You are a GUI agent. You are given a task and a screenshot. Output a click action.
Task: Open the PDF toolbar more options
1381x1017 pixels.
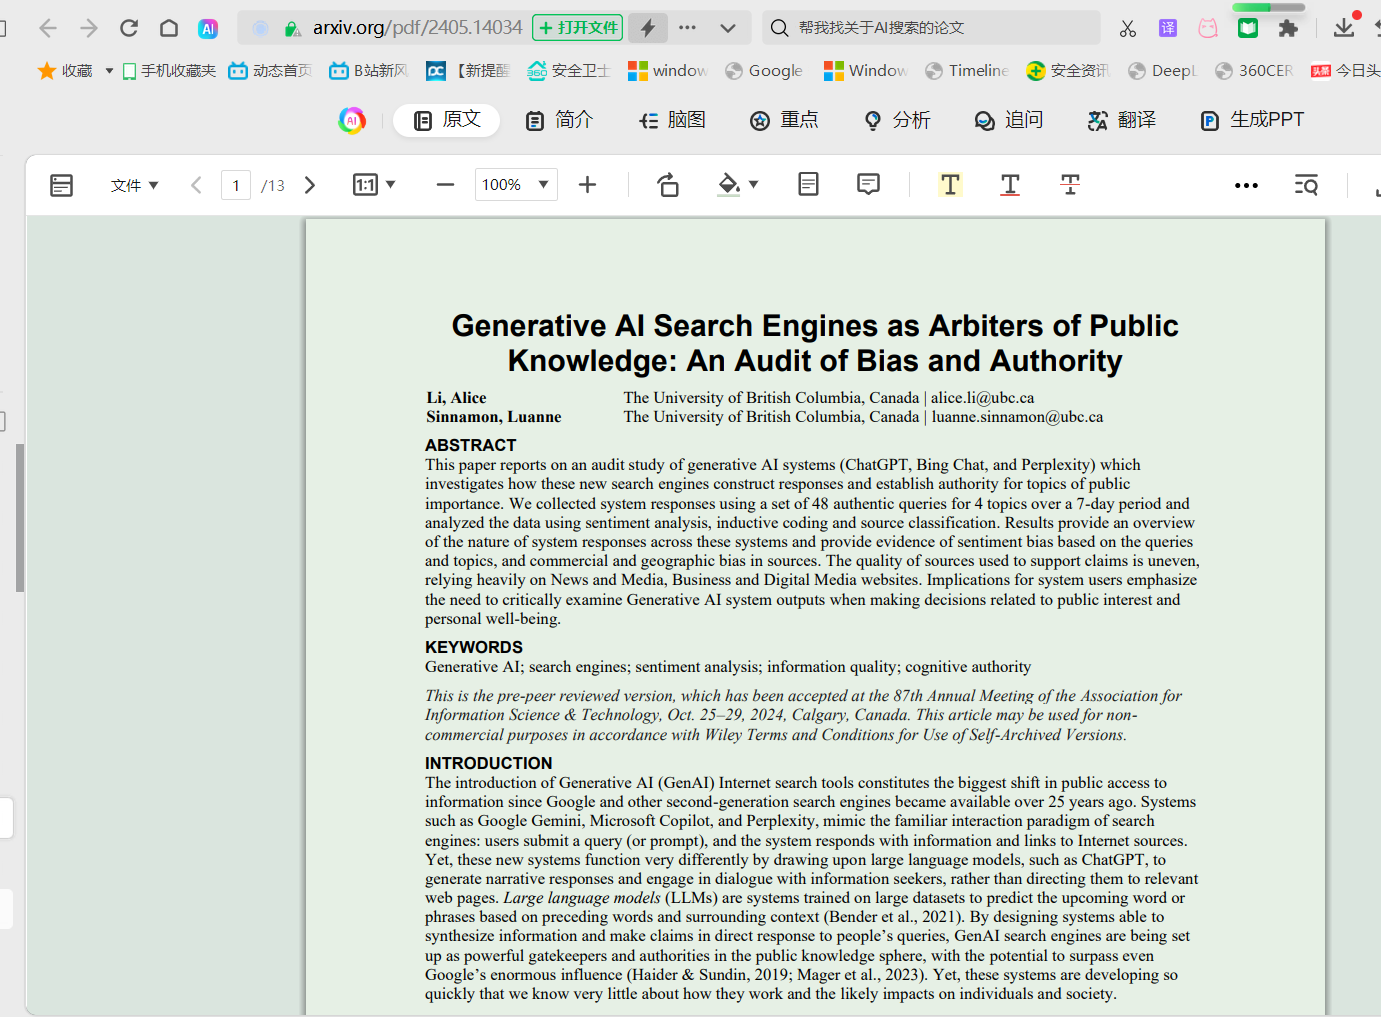click(x=1246, y=185)
